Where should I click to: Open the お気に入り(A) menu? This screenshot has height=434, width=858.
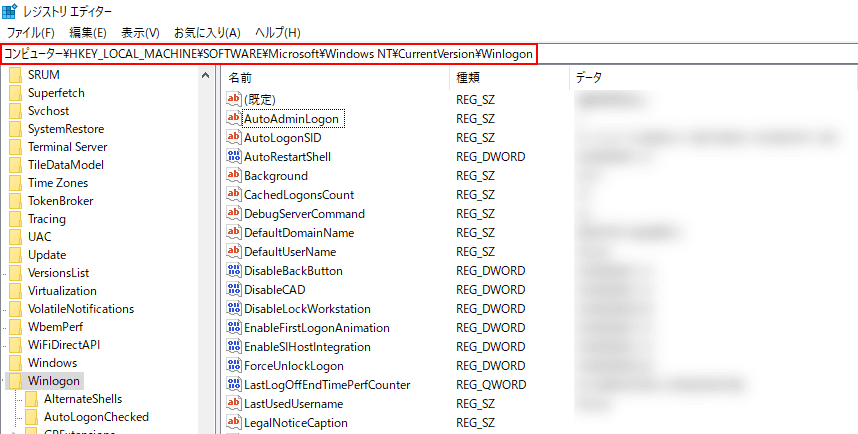click(207, 33)
